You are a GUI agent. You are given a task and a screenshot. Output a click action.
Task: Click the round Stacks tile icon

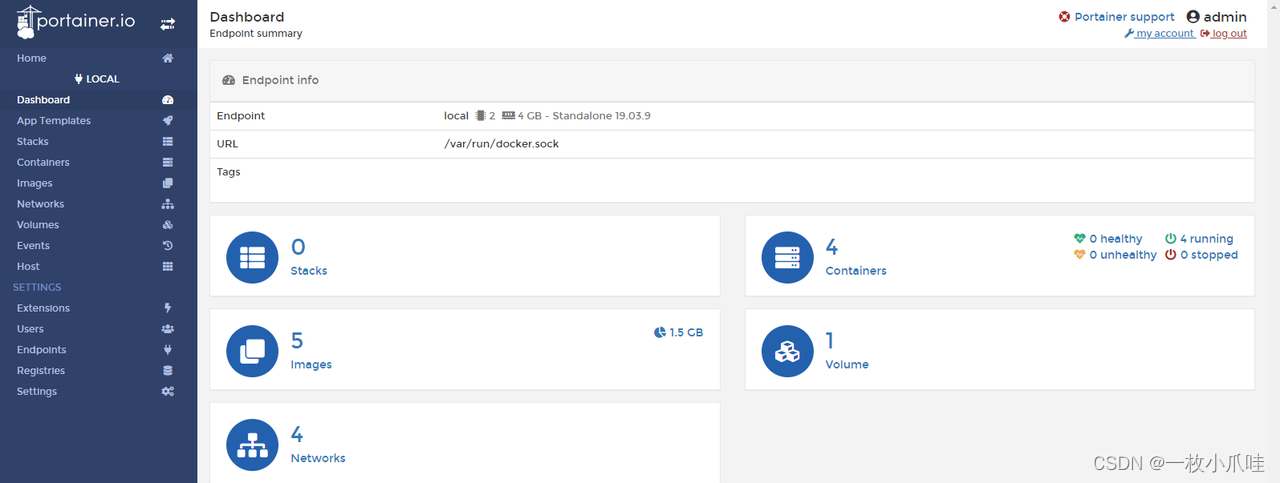click(252, 257)
